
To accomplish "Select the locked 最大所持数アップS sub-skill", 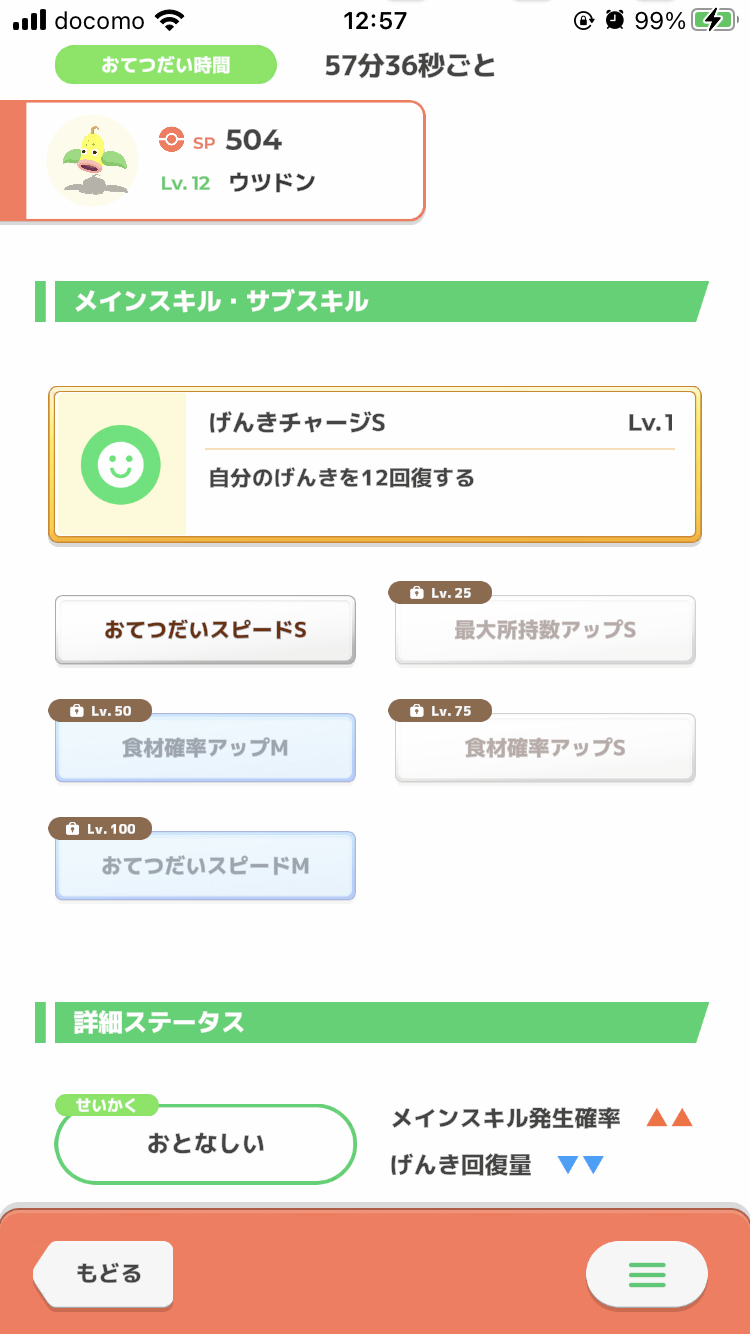I will (545, 630).
